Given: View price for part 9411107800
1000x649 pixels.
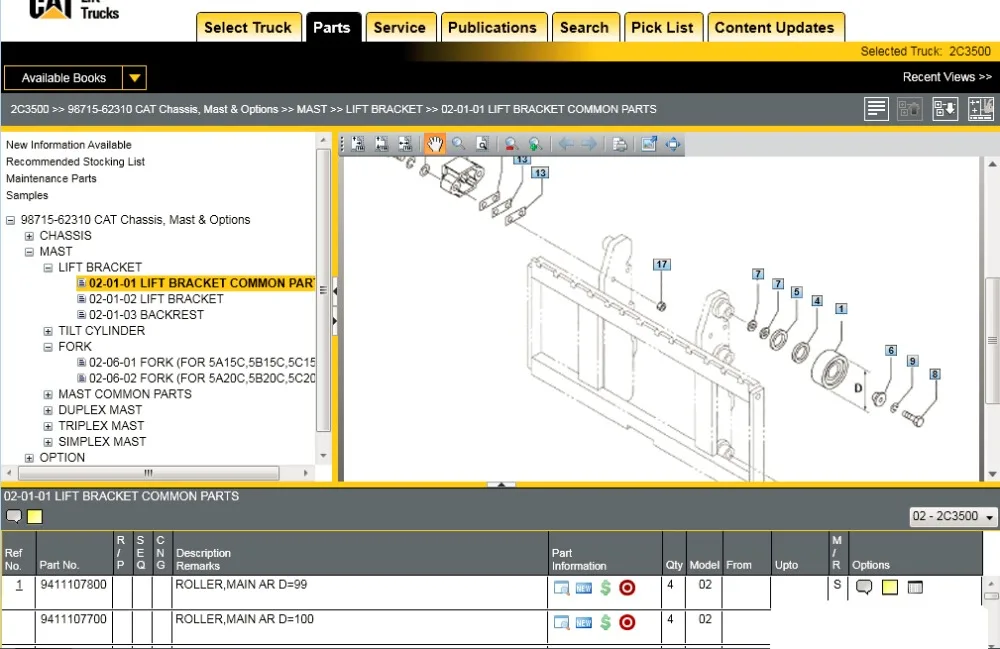Looking at the screenshot, I should point(605,588).
